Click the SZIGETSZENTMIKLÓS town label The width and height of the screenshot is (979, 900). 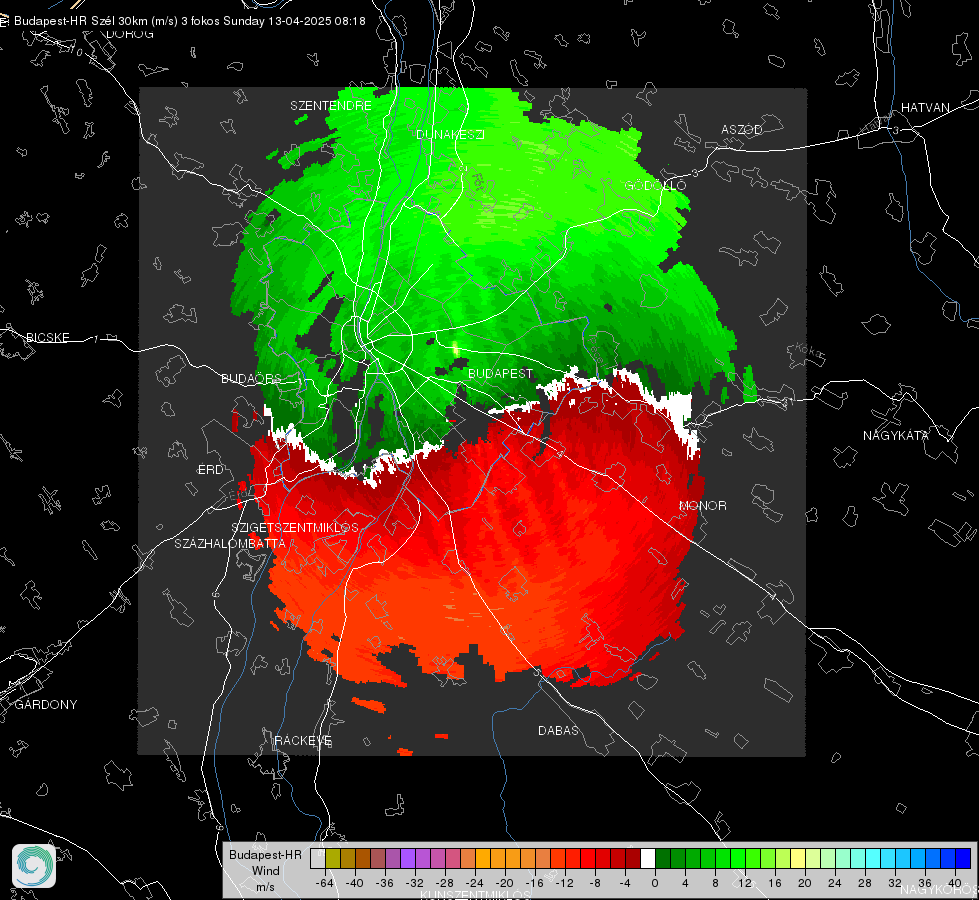click(x=295, y=528)
